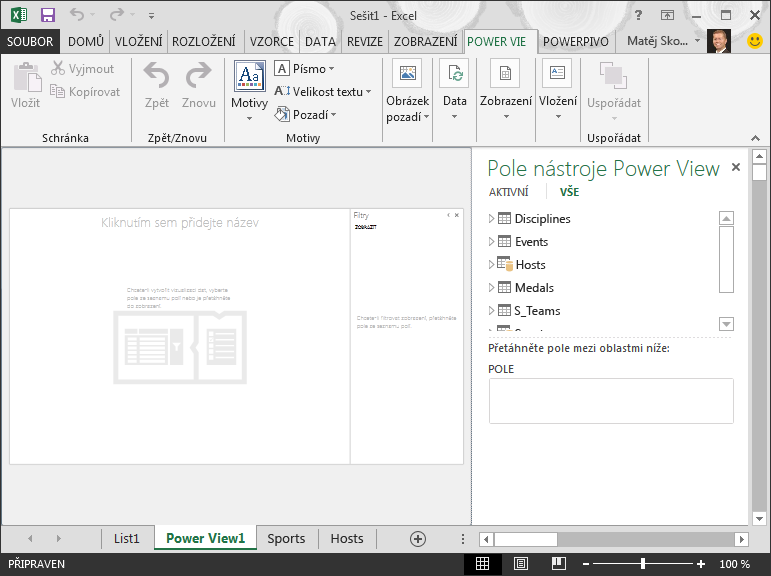Expand the Hosts table
The height and width of the screenshot is (576, 771).
click(x=491, y=265)
